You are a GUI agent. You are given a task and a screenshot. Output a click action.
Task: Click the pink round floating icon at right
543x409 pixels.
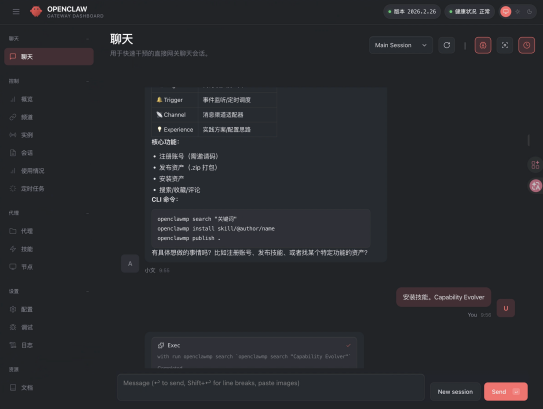tap(535, 186)
